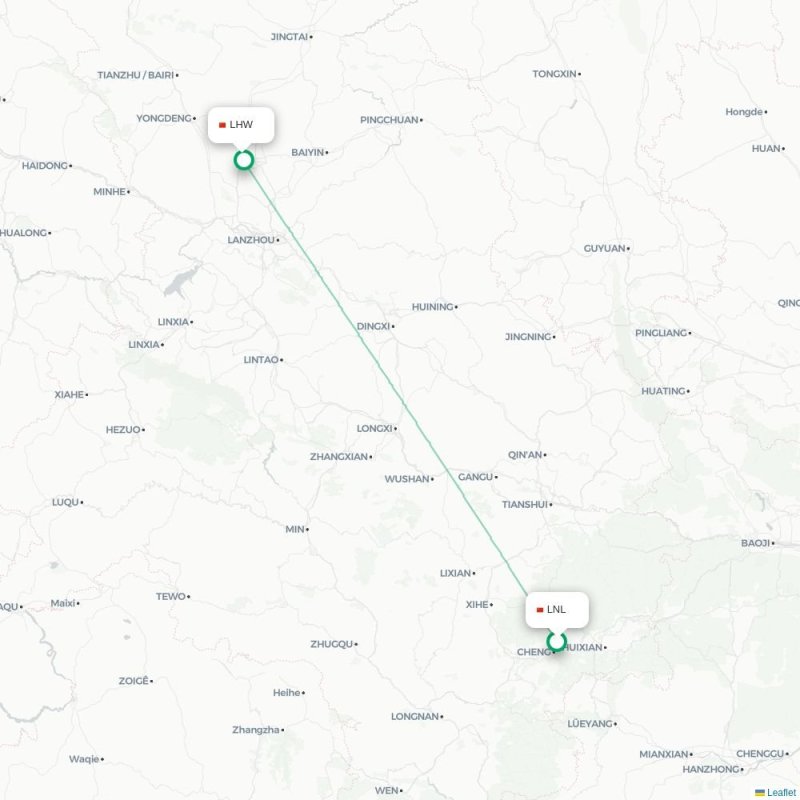Click the TIANSHUI city label

point(527,505)
